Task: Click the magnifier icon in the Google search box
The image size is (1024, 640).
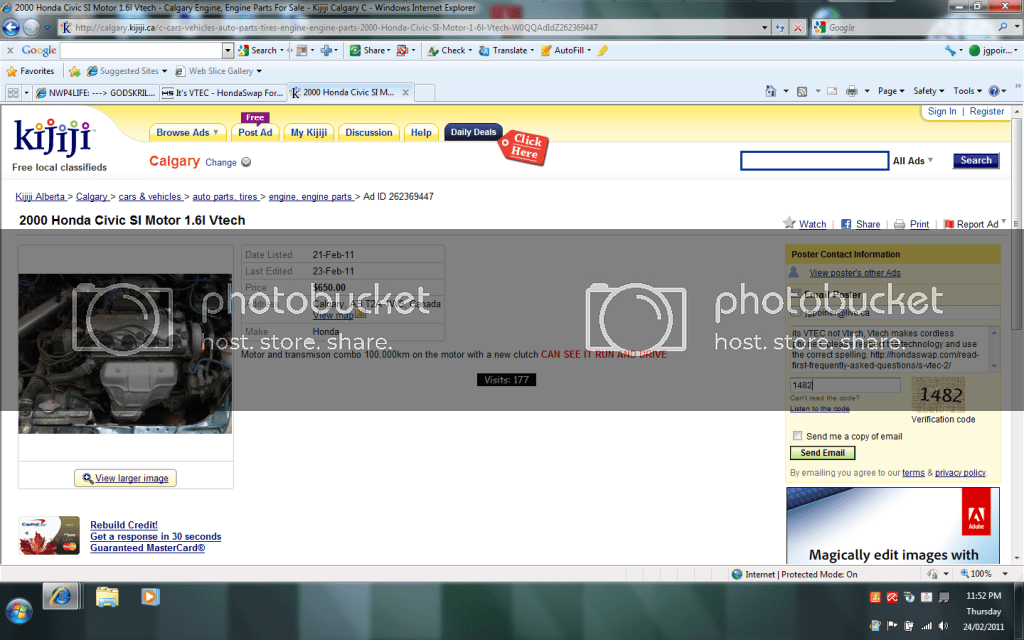Action: [1002, 27]
